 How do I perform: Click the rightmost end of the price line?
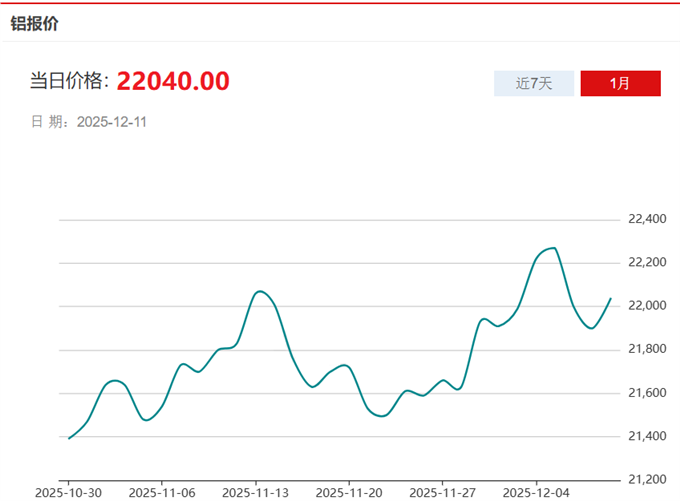click(x=611, y=298)
